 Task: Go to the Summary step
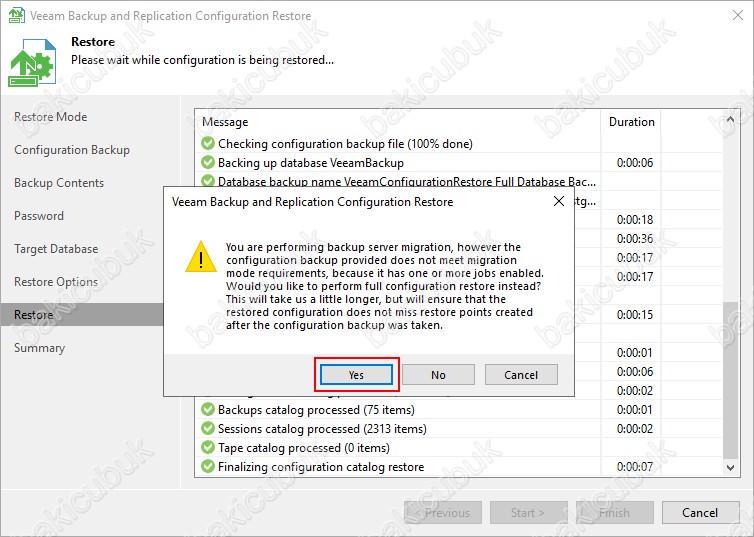(39, 348)
